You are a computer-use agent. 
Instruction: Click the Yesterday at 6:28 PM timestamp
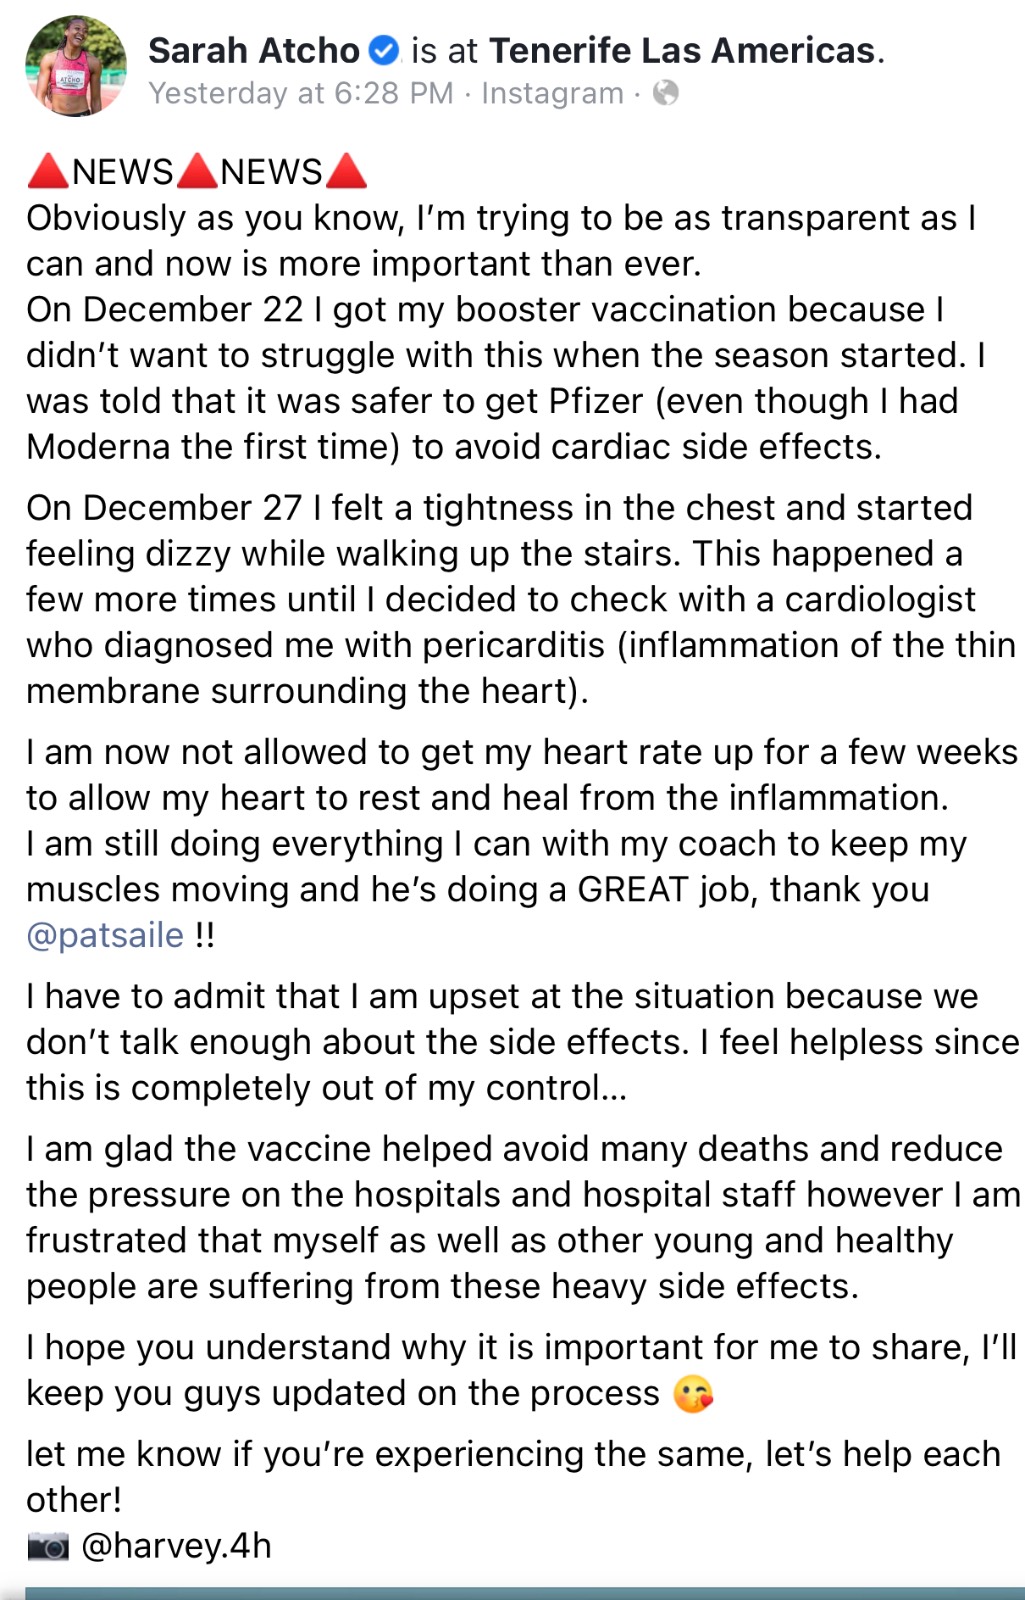(301, 93)
